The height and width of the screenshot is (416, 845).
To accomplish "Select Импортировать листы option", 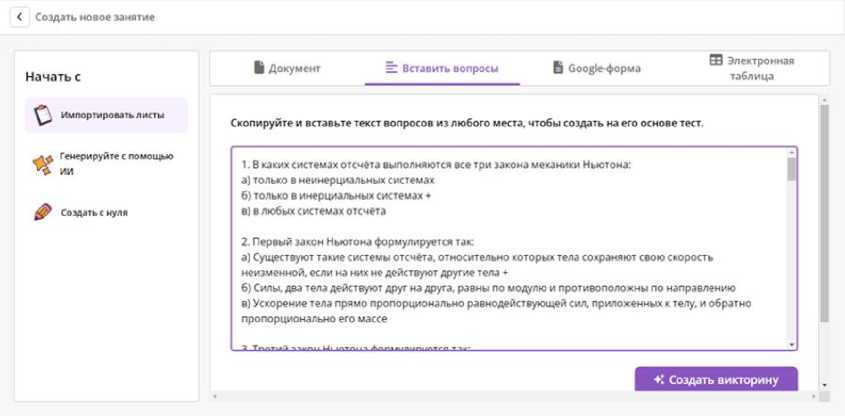I will (x=107, y=115).
